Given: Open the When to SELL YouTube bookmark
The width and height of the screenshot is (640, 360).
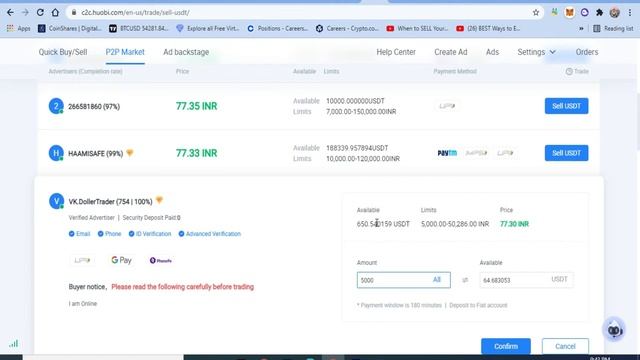Looking at the screenshot, I should coord(417,29).
